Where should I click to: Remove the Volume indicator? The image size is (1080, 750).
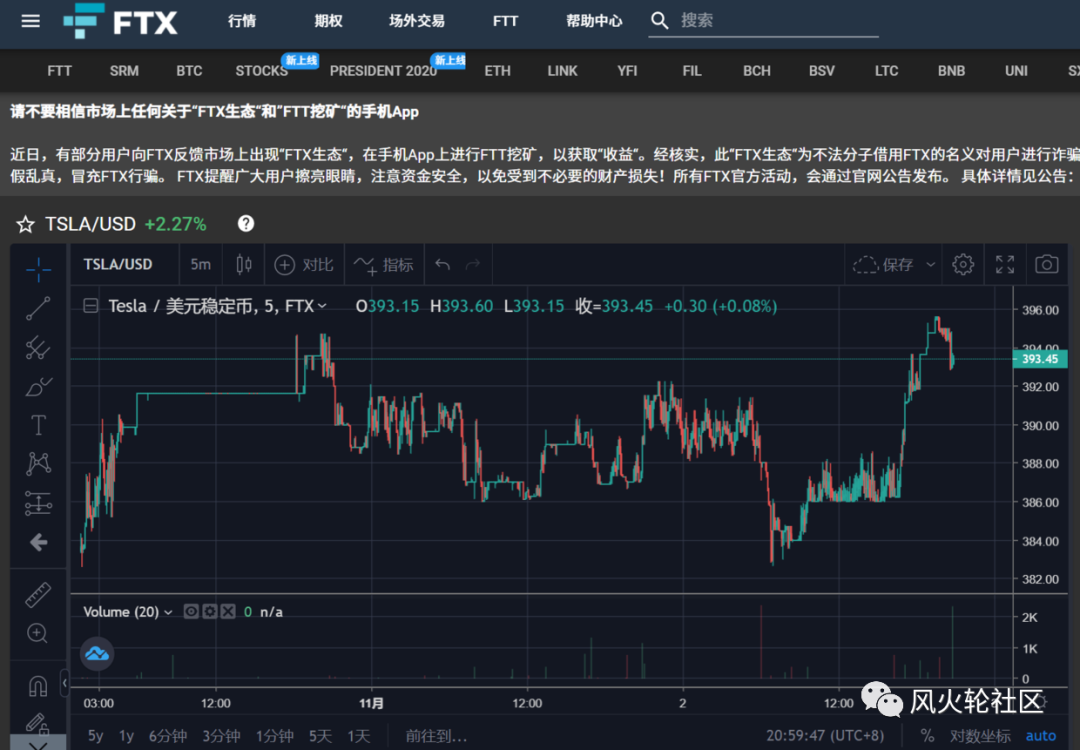click(228, 612)
